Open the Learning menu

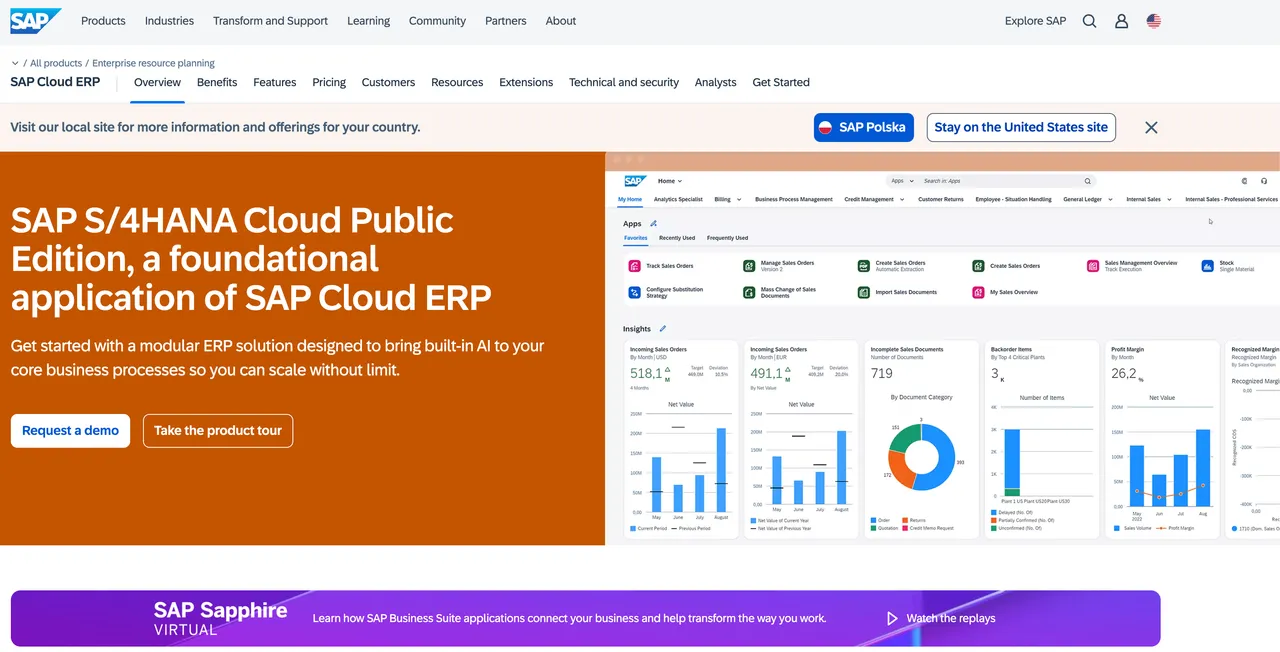368,21
